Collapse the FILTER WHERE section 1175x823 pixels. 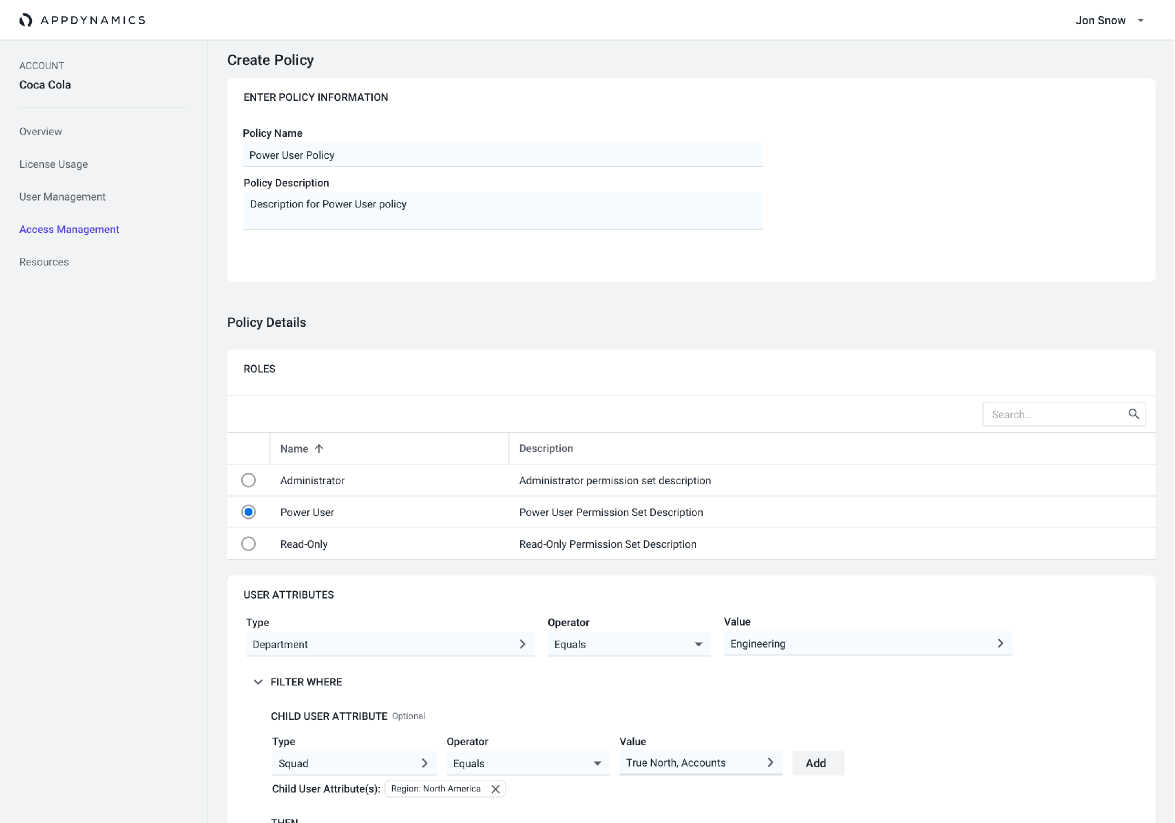coord(258,682)
